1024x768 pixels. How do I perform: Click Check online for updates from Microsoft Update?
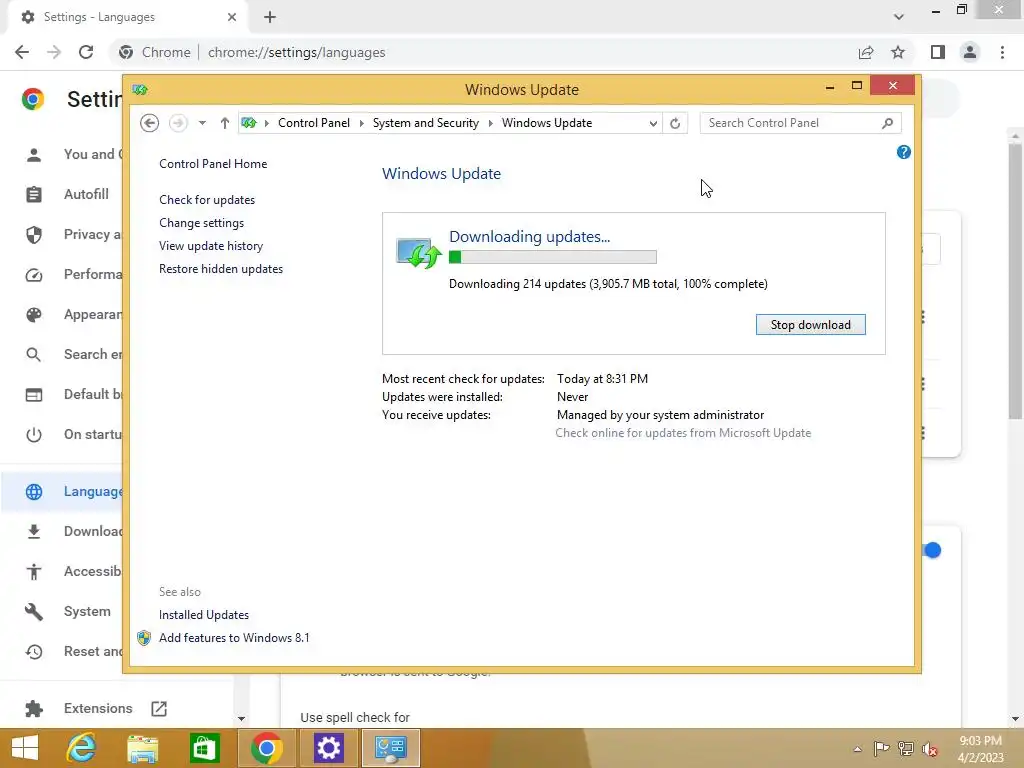click(683, 433)
